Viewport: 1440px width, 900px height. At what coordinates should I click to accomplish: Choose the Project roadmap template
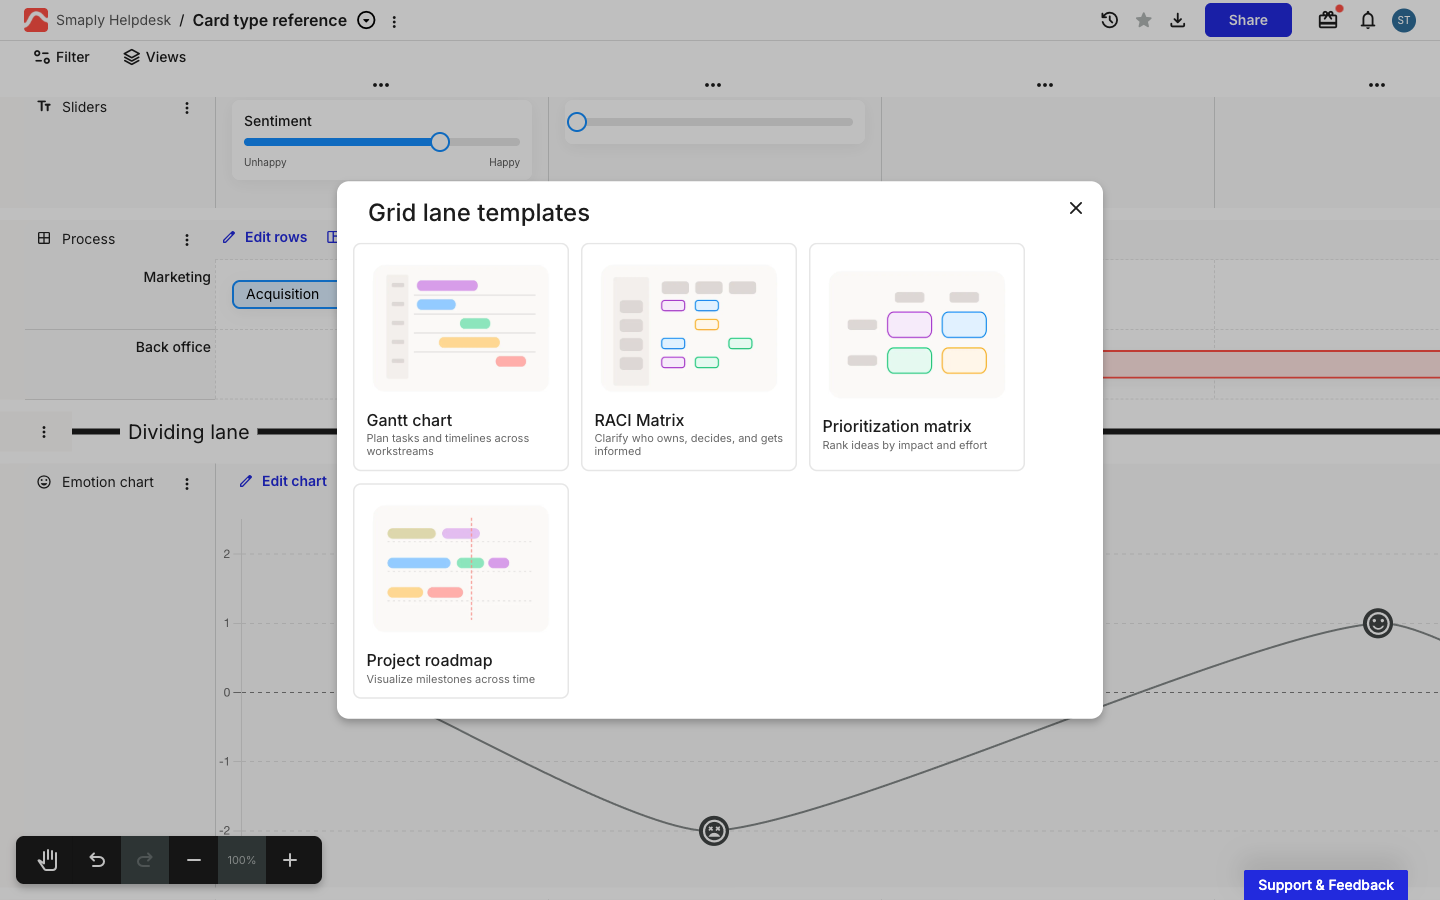(x=461, y=591)
